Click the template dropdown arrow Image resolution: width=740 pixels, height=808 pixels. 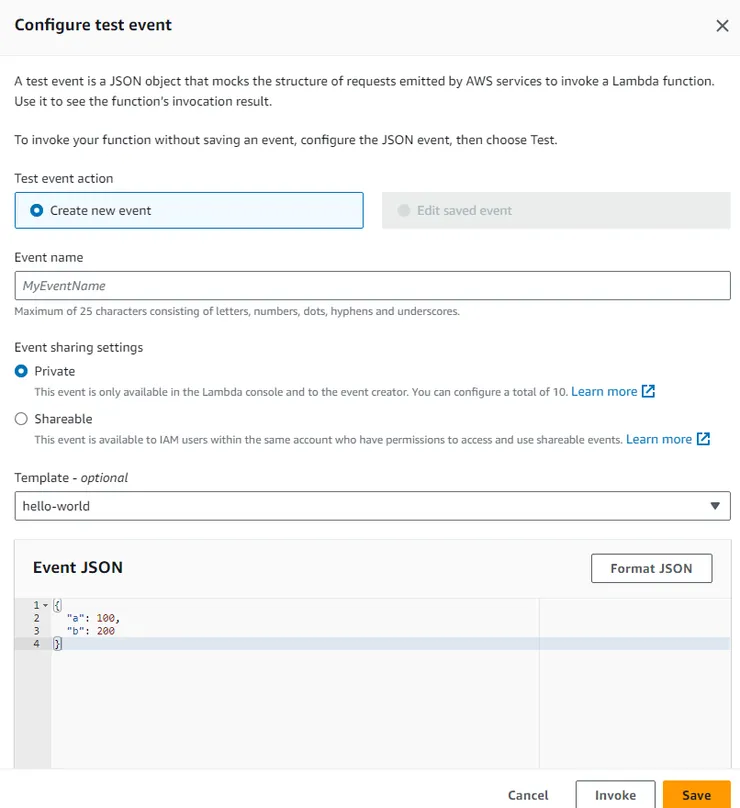714,506
